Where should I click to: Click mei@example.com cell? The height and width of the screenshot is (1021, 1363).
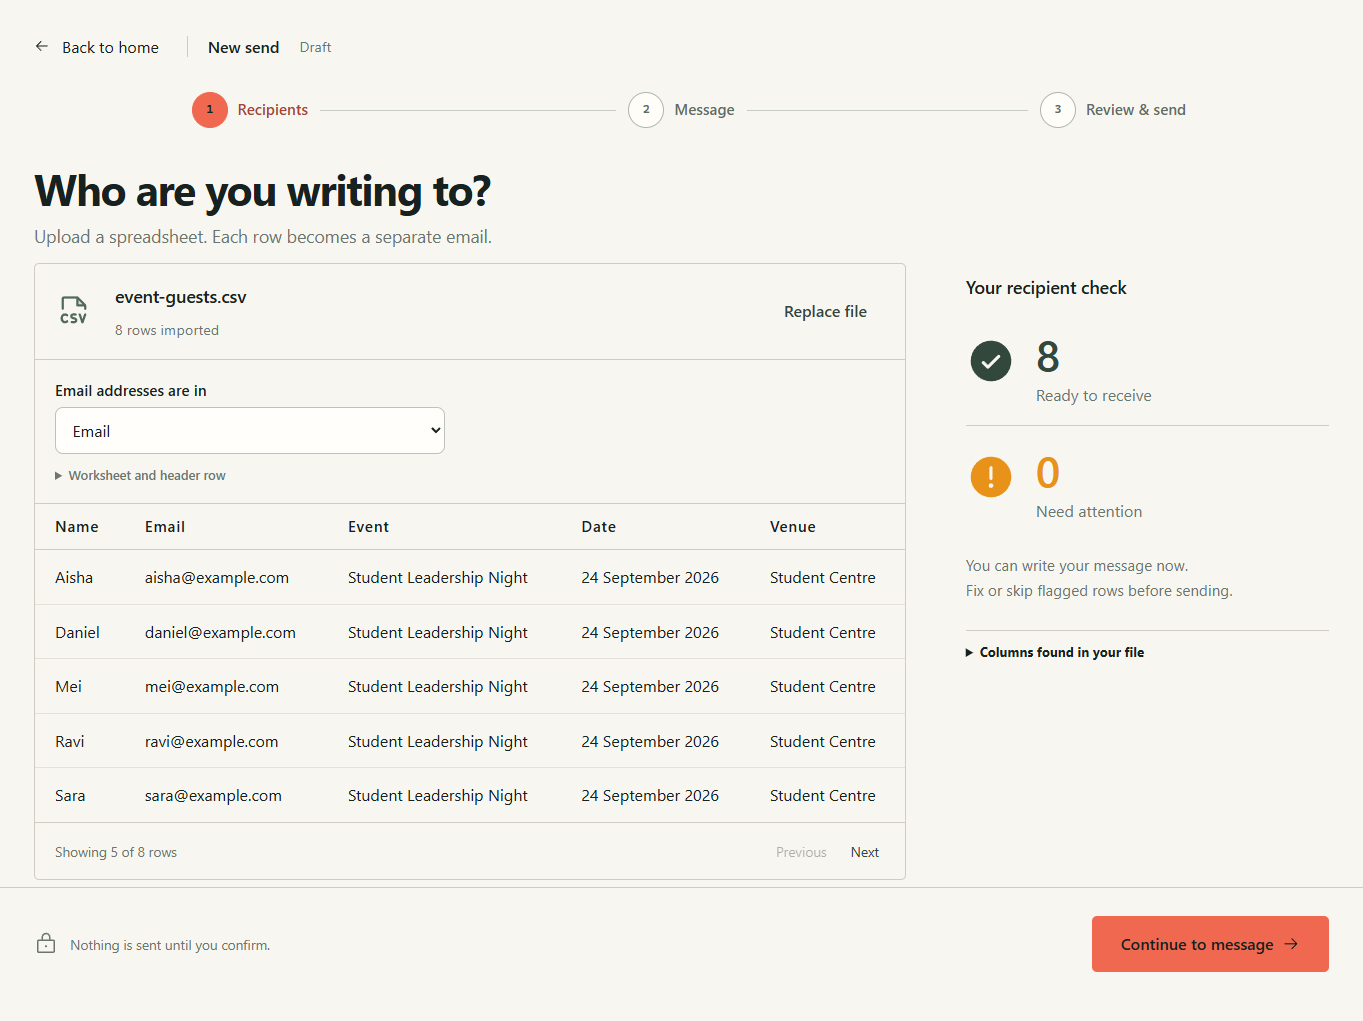(x=212, y=687)
